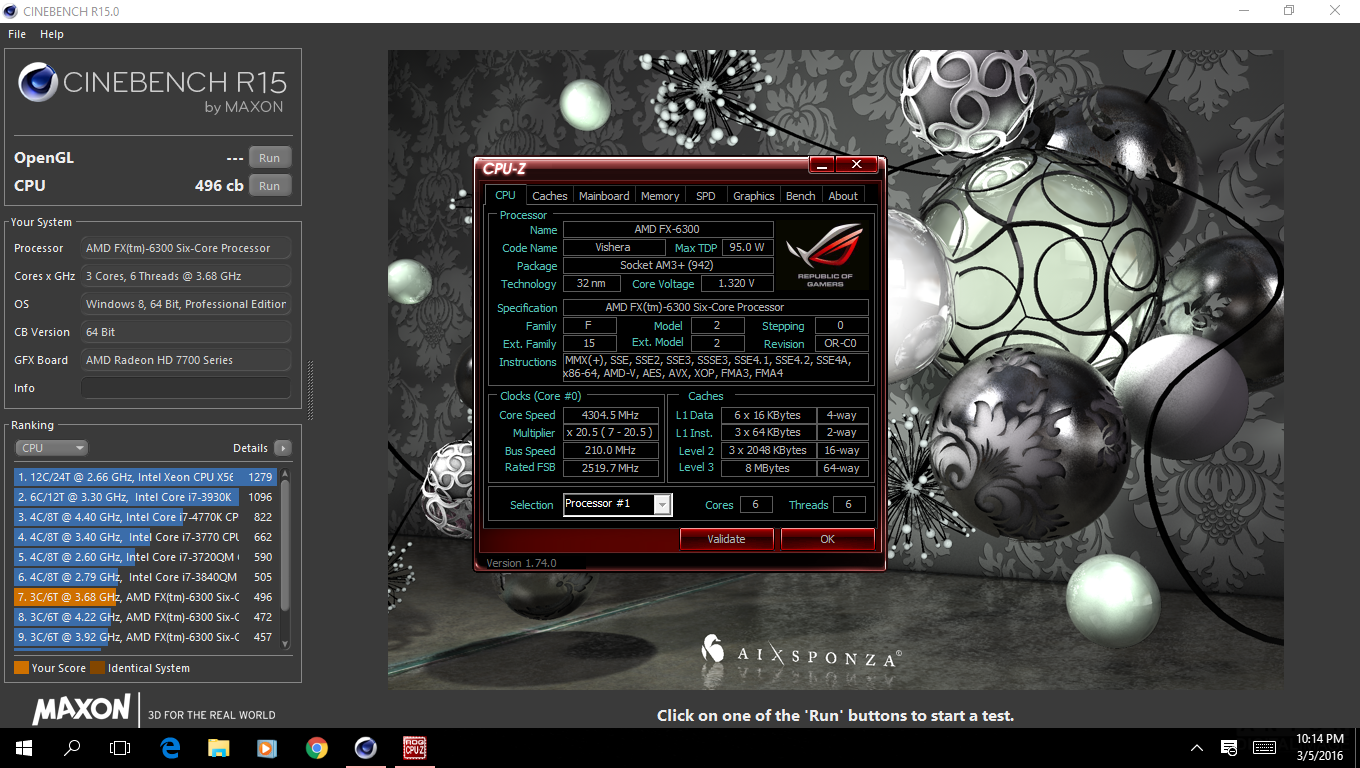The image size is (1360, 768).
Task: Open the Help menu in Cinebench
Action: pyautogui.click(x=52, y=34)
